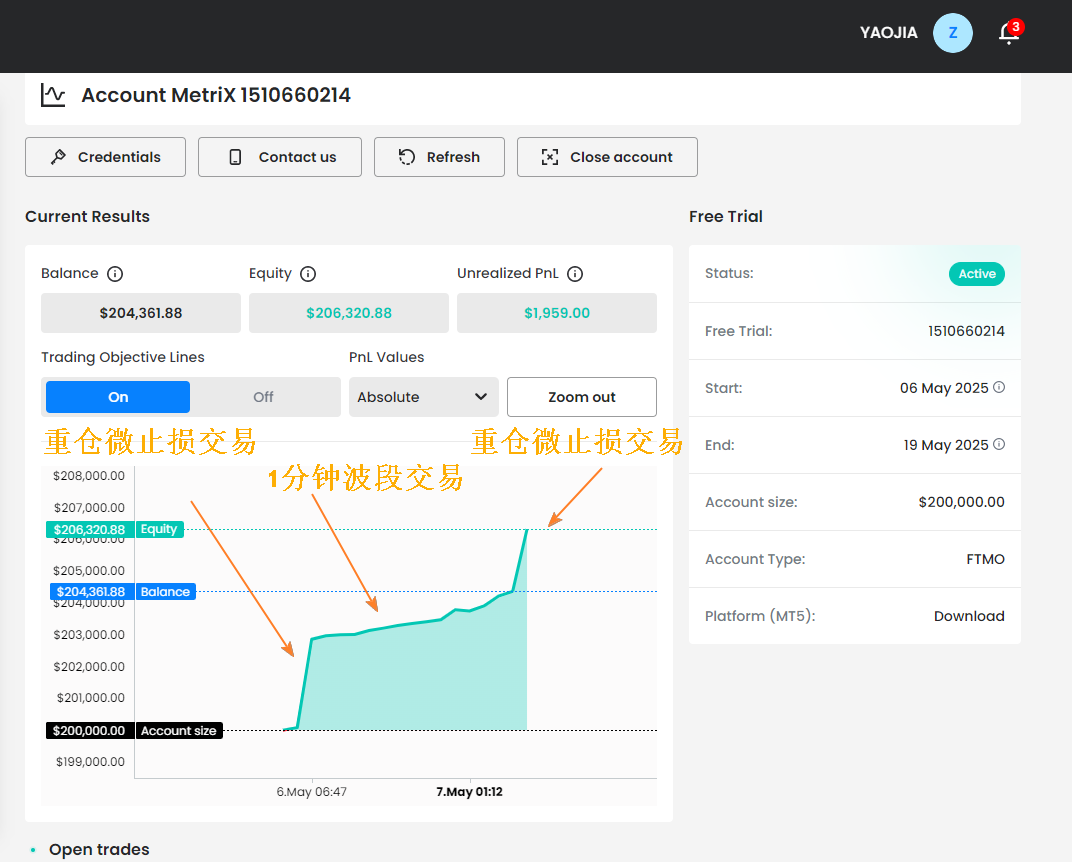1072x862 pixels.
Task: Click the YAOJIA username
Action: click(x=888, y=33)
